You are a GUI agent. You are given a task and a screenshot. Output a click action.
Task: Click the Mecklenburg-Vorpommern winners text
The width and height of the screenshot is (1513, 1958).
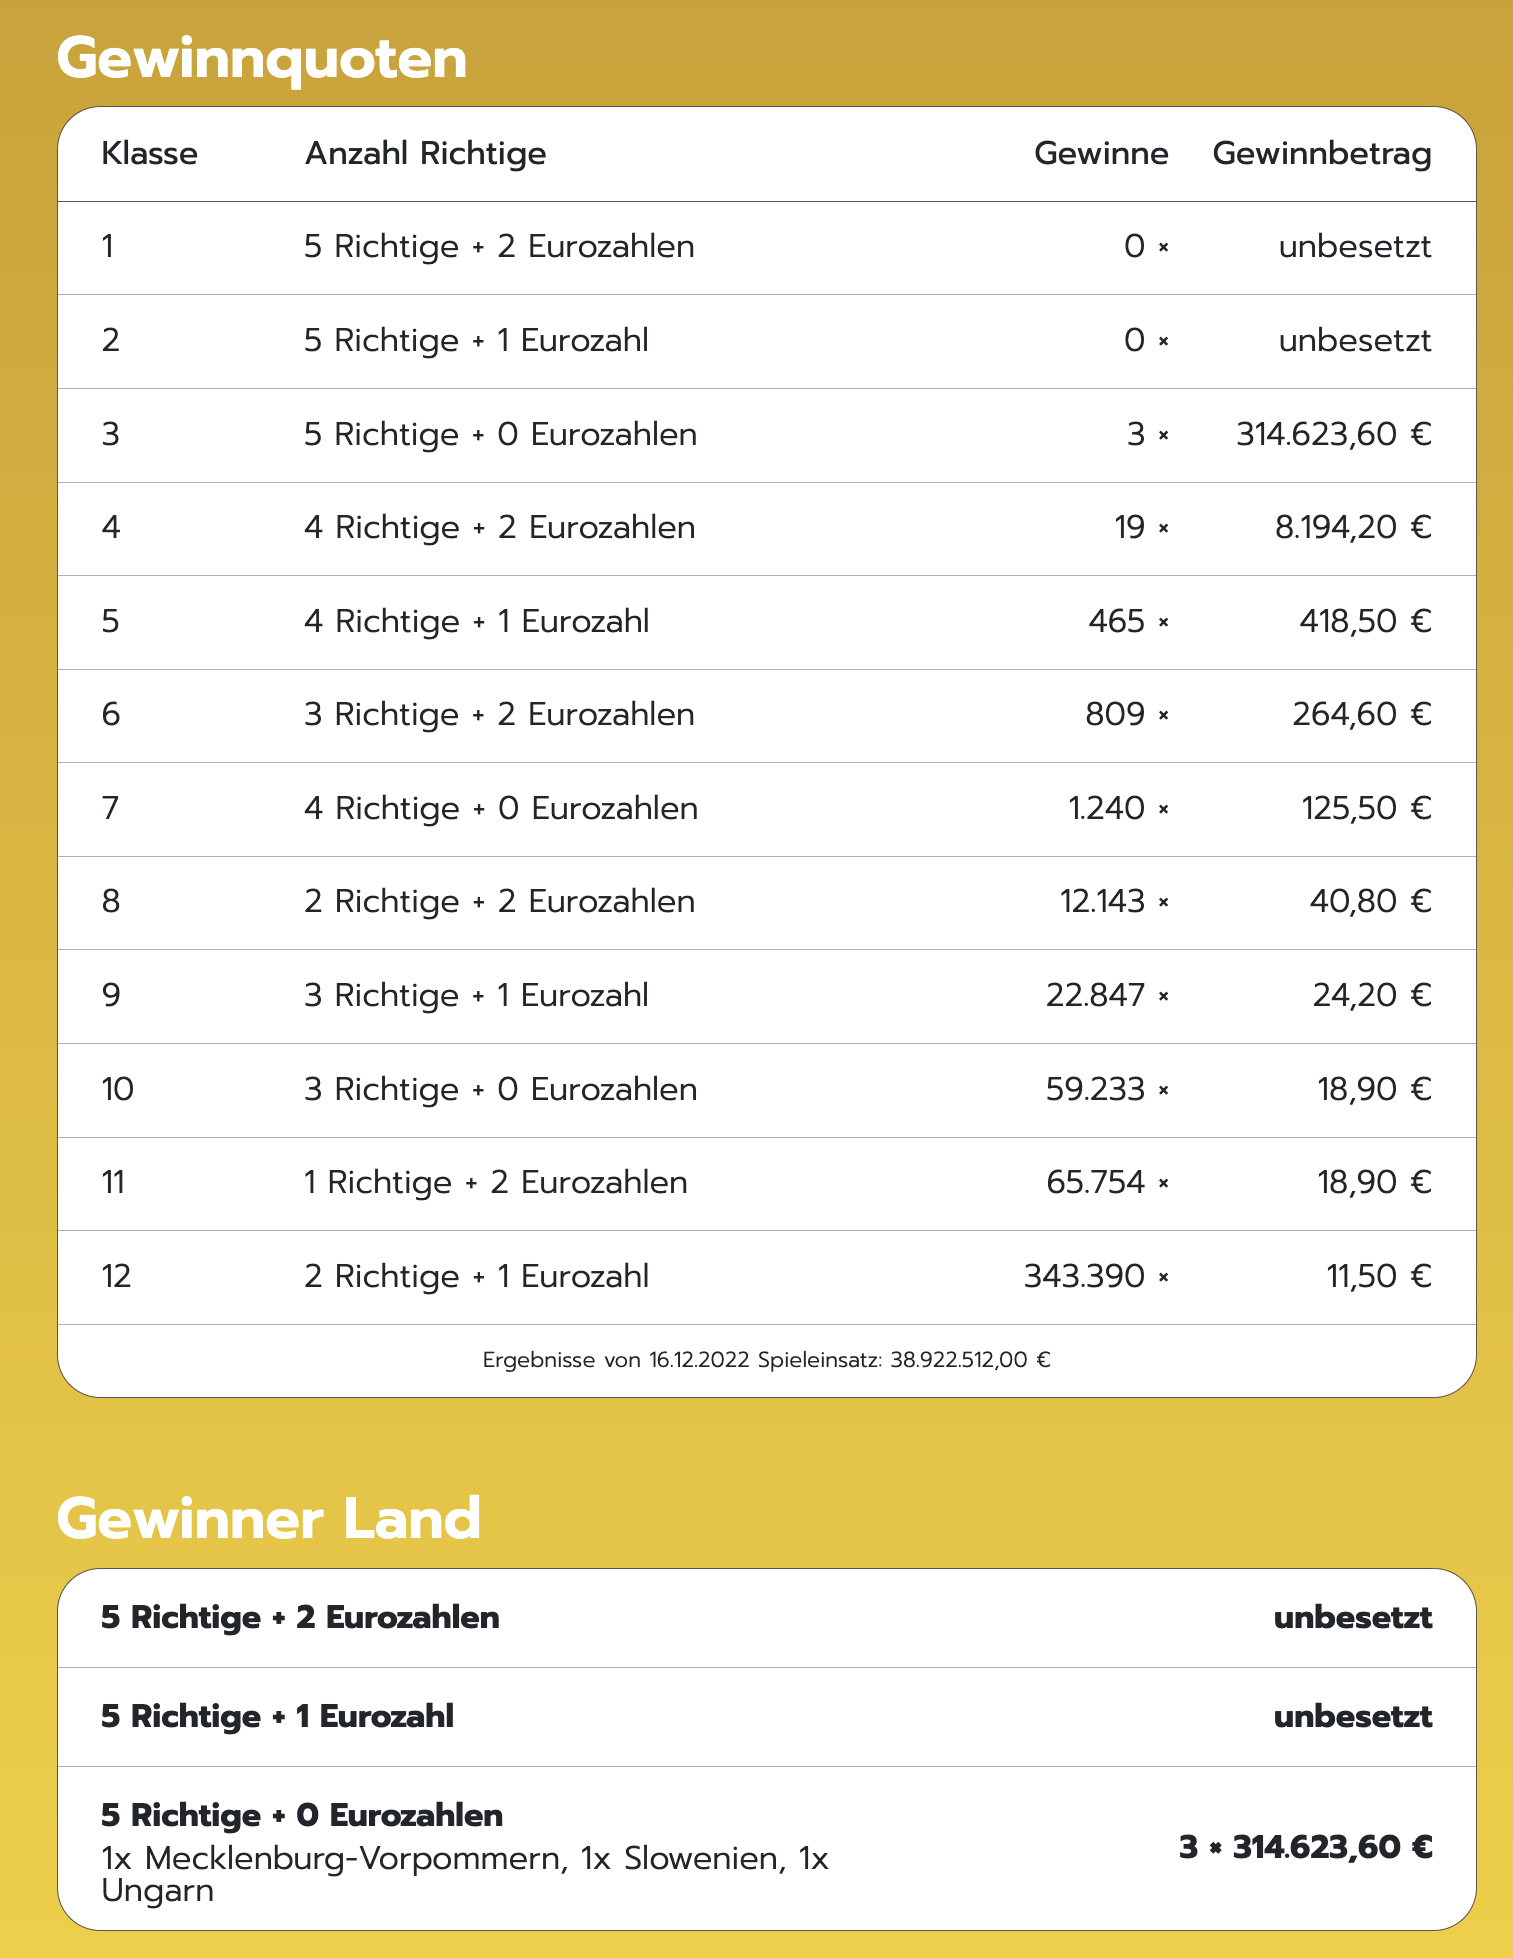(x=465, y=1874)
